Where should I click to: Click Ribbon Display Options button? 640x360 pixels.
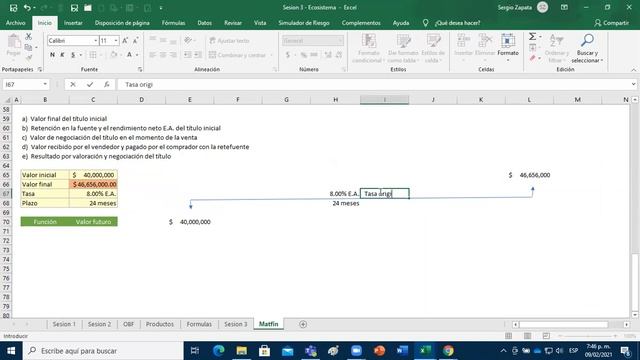(564, 7)
